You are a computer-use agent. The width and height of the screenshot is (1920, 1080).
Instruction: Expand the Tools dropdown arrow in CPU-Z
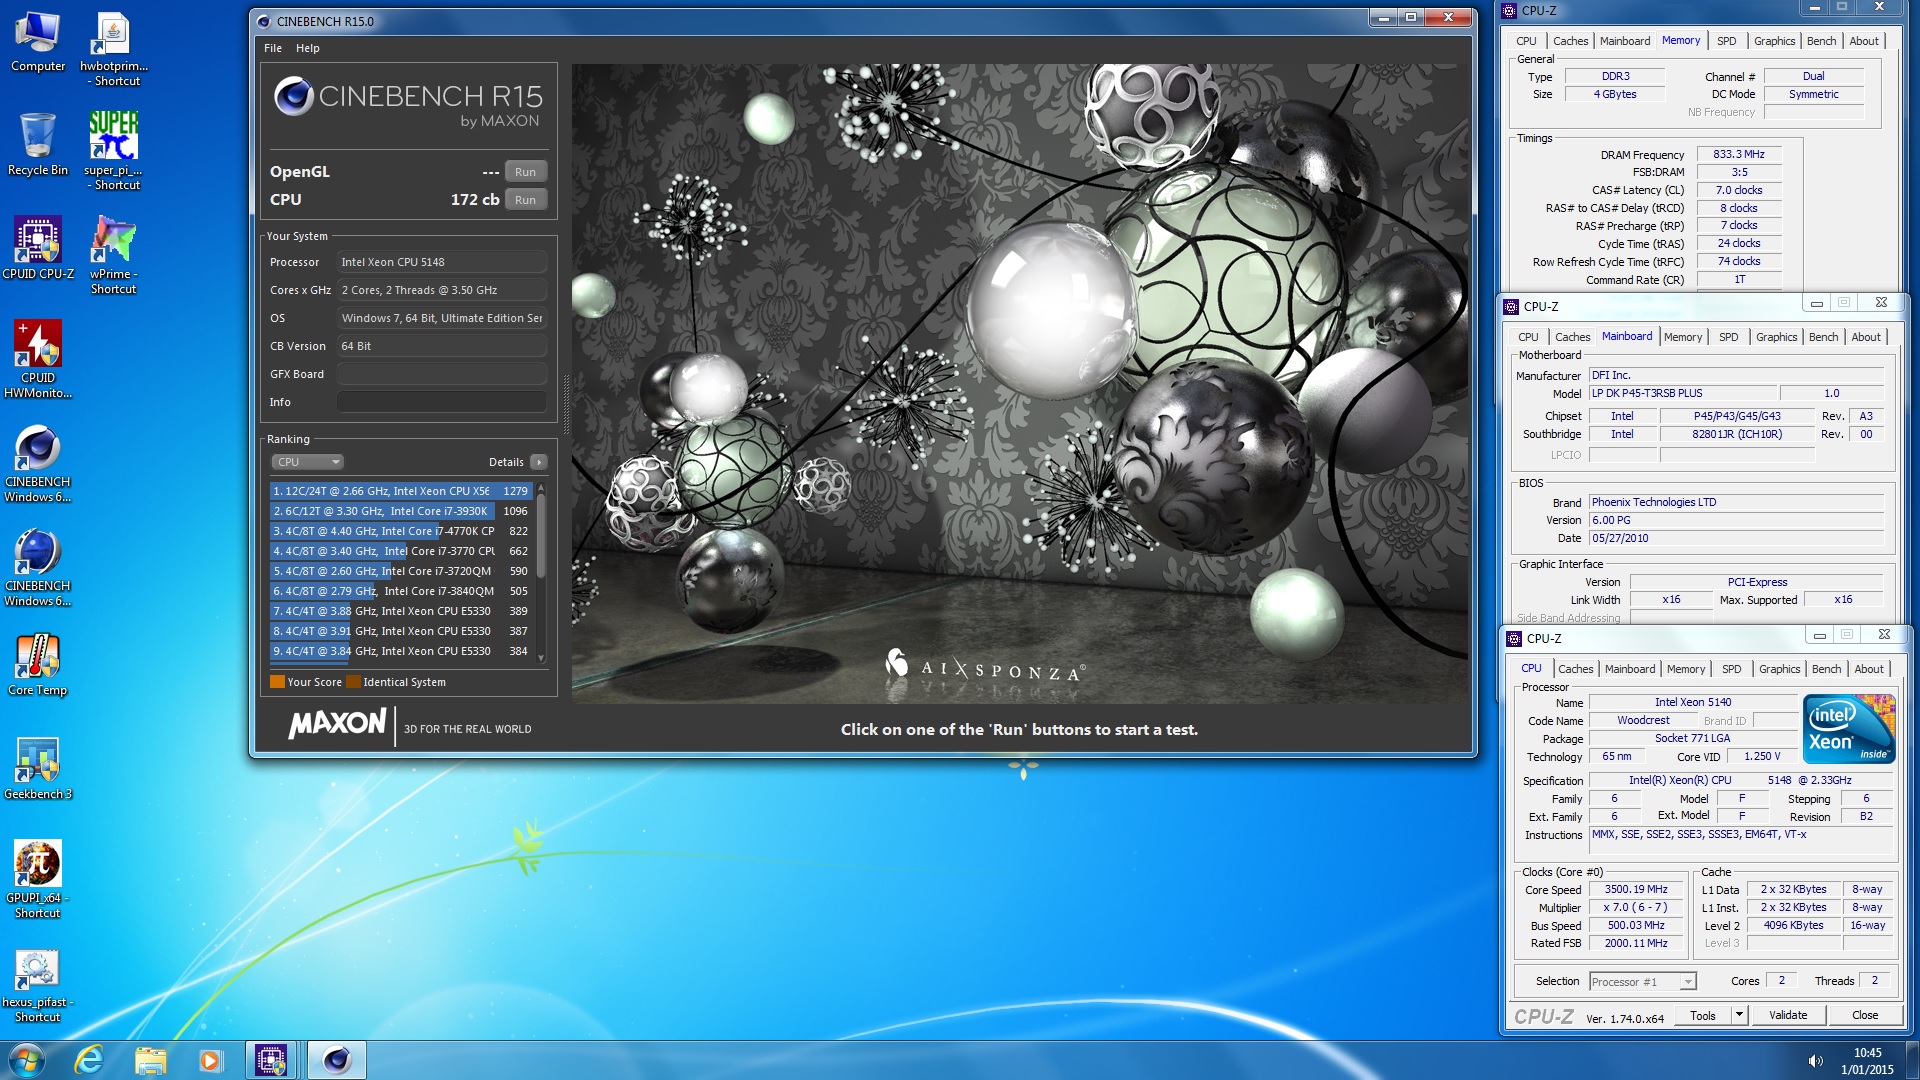tap(1739, 1015)
